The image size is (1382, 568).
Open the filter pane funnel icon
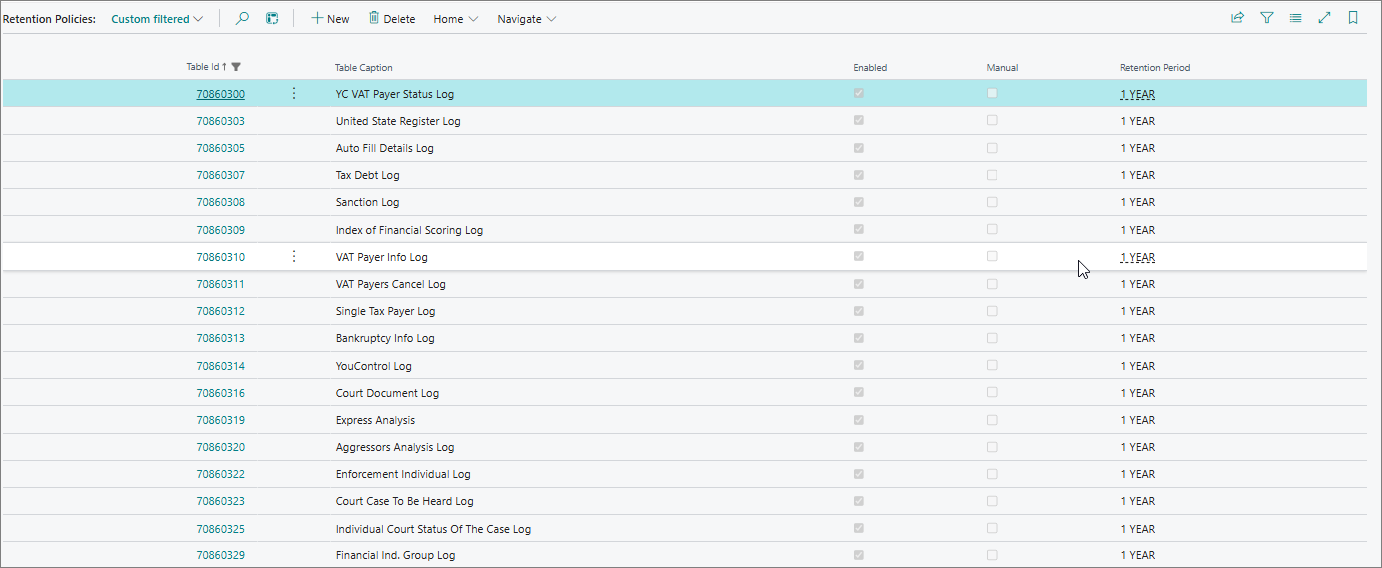tap(1266, 18)
